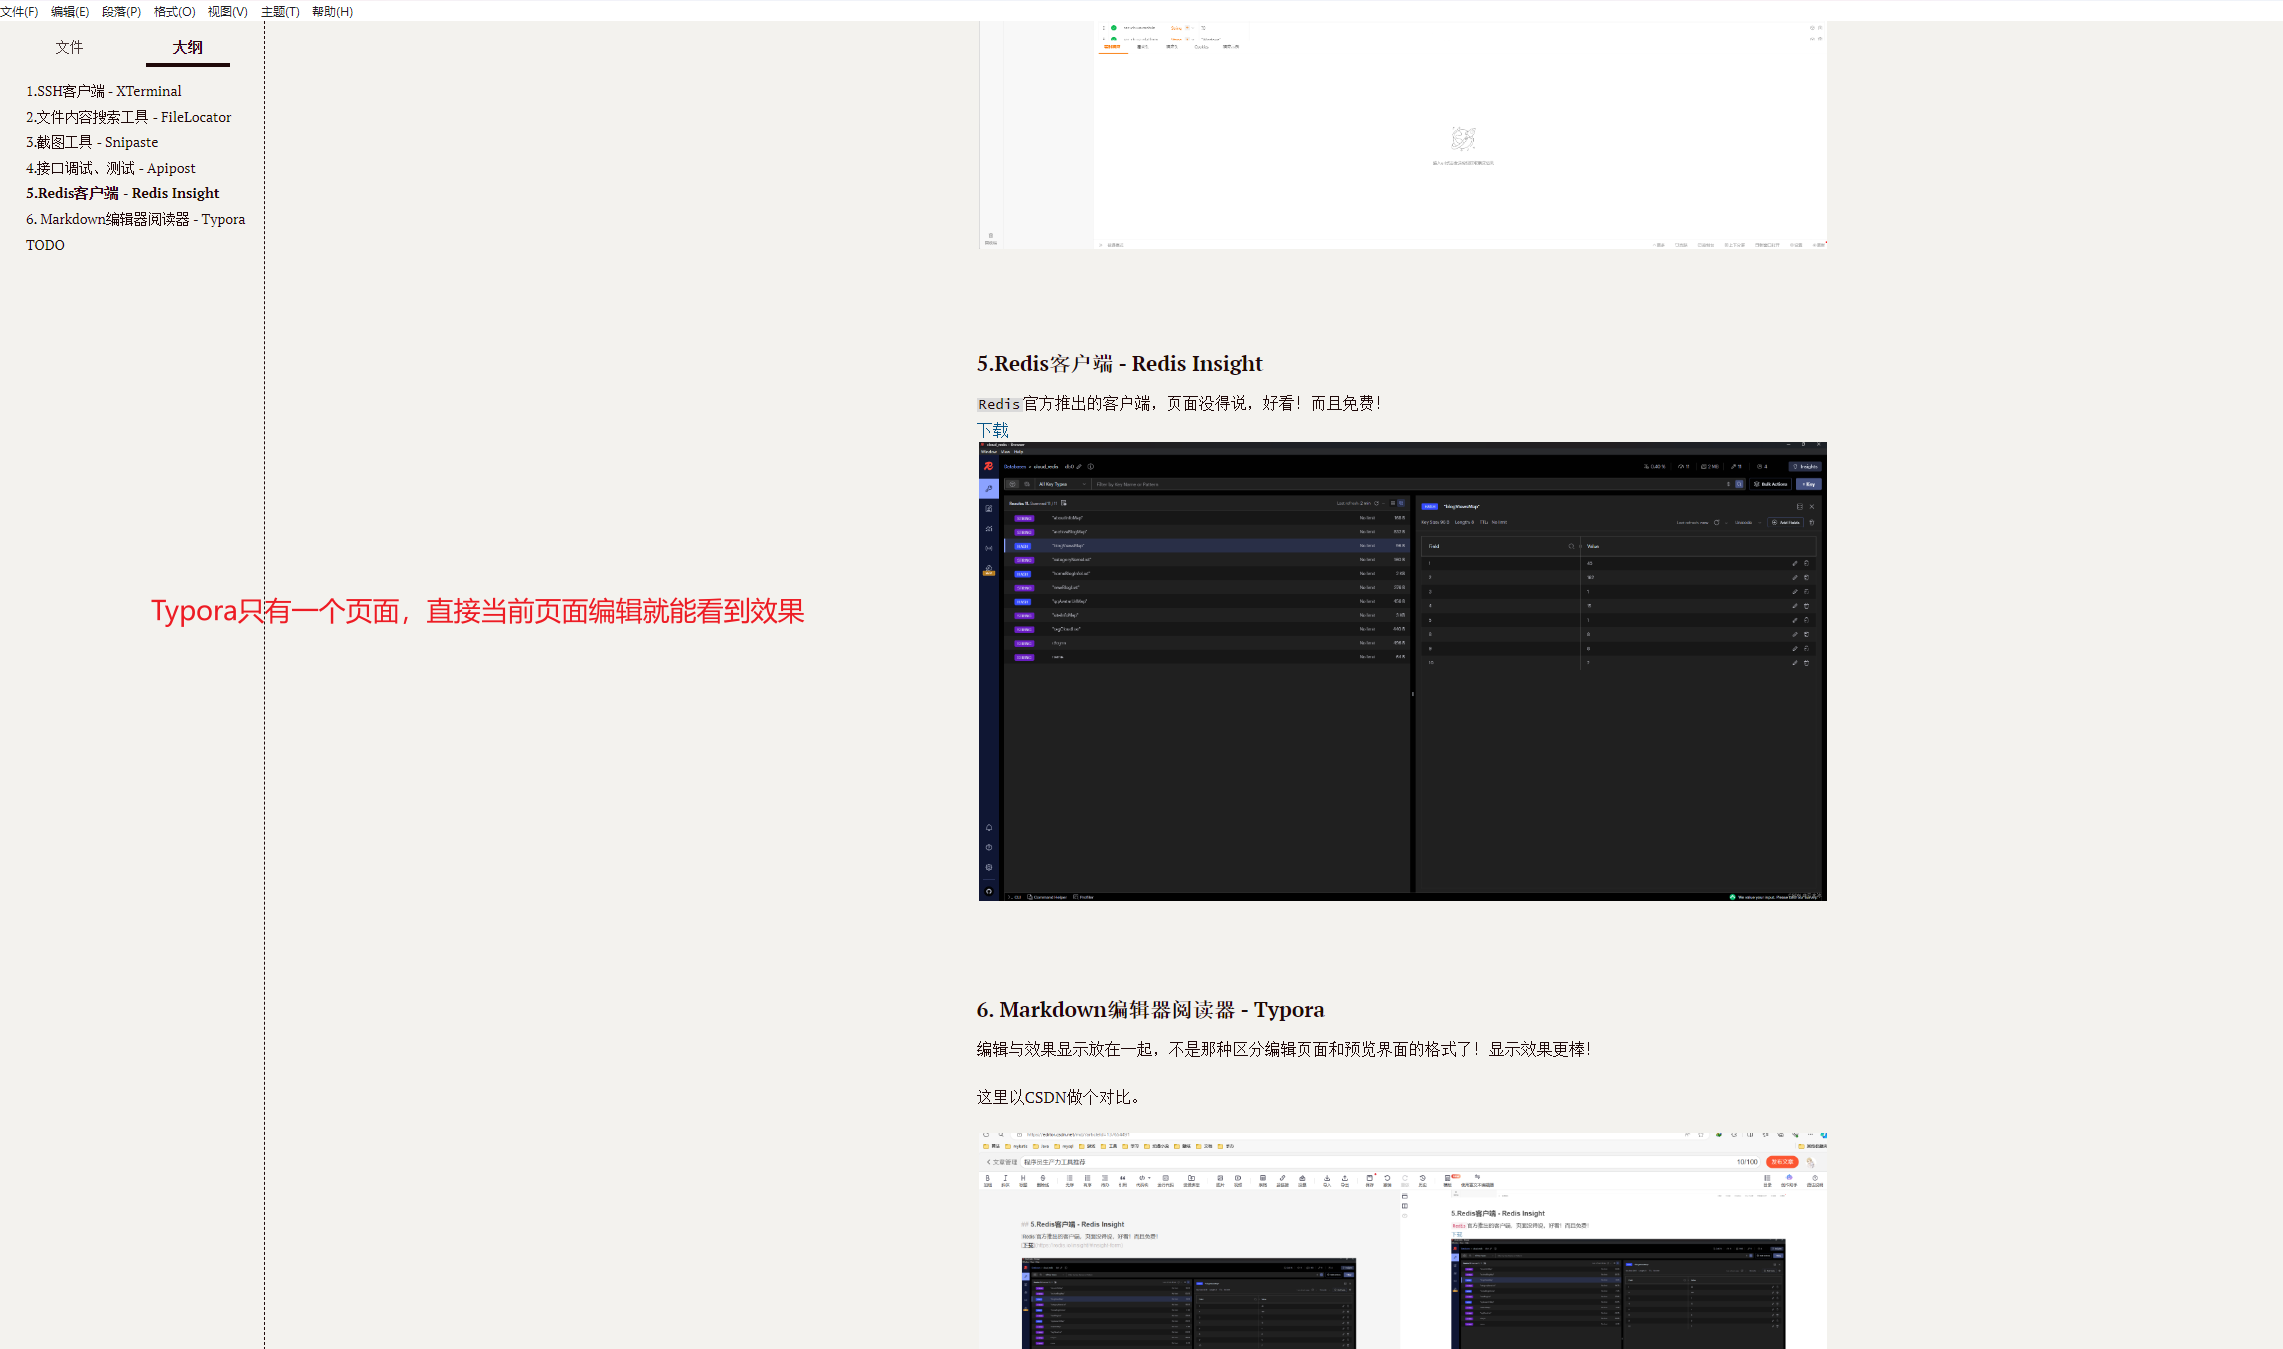
Task: Open the 帮助(H) menu
Action: tap(333, 12)
